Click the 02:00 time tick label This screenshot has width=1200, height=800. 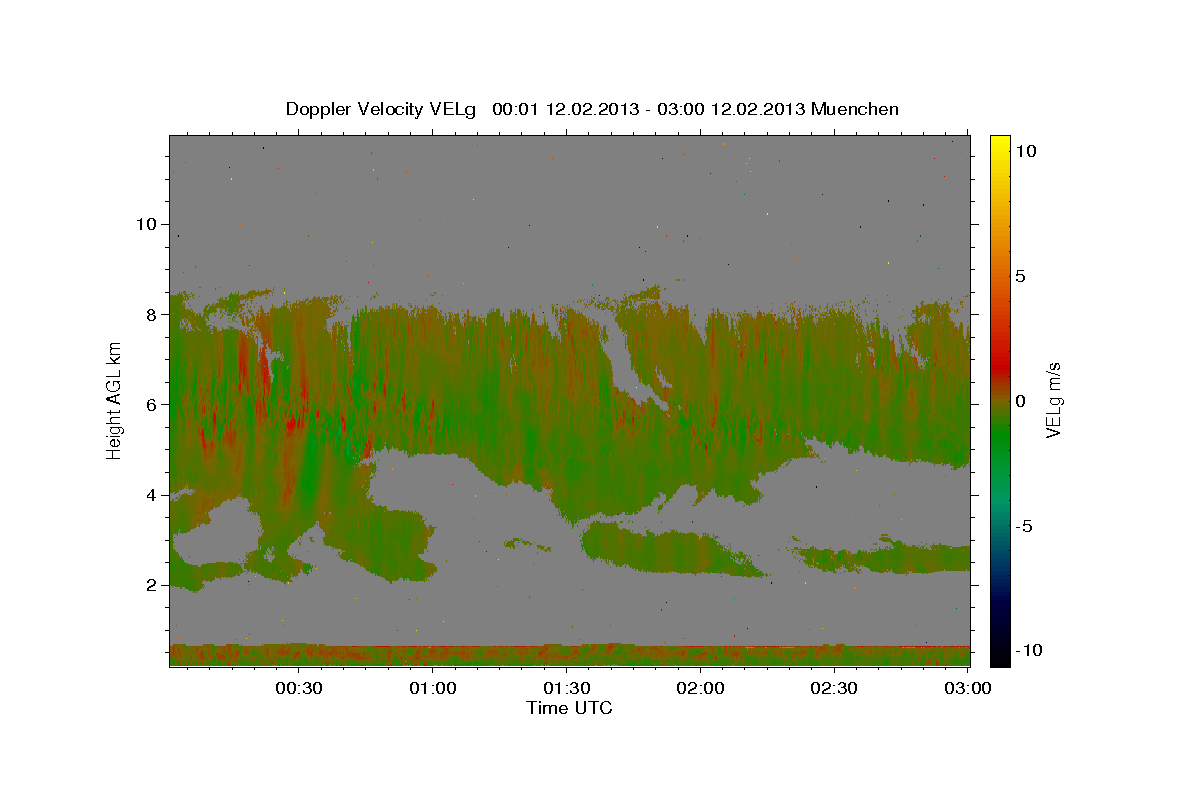[x=701, y=689]
